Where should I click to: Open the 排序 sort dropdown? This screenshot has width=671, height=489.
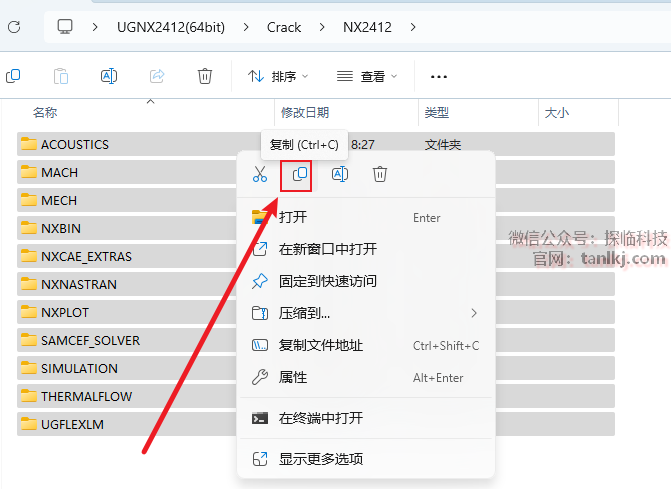[278, 77]
